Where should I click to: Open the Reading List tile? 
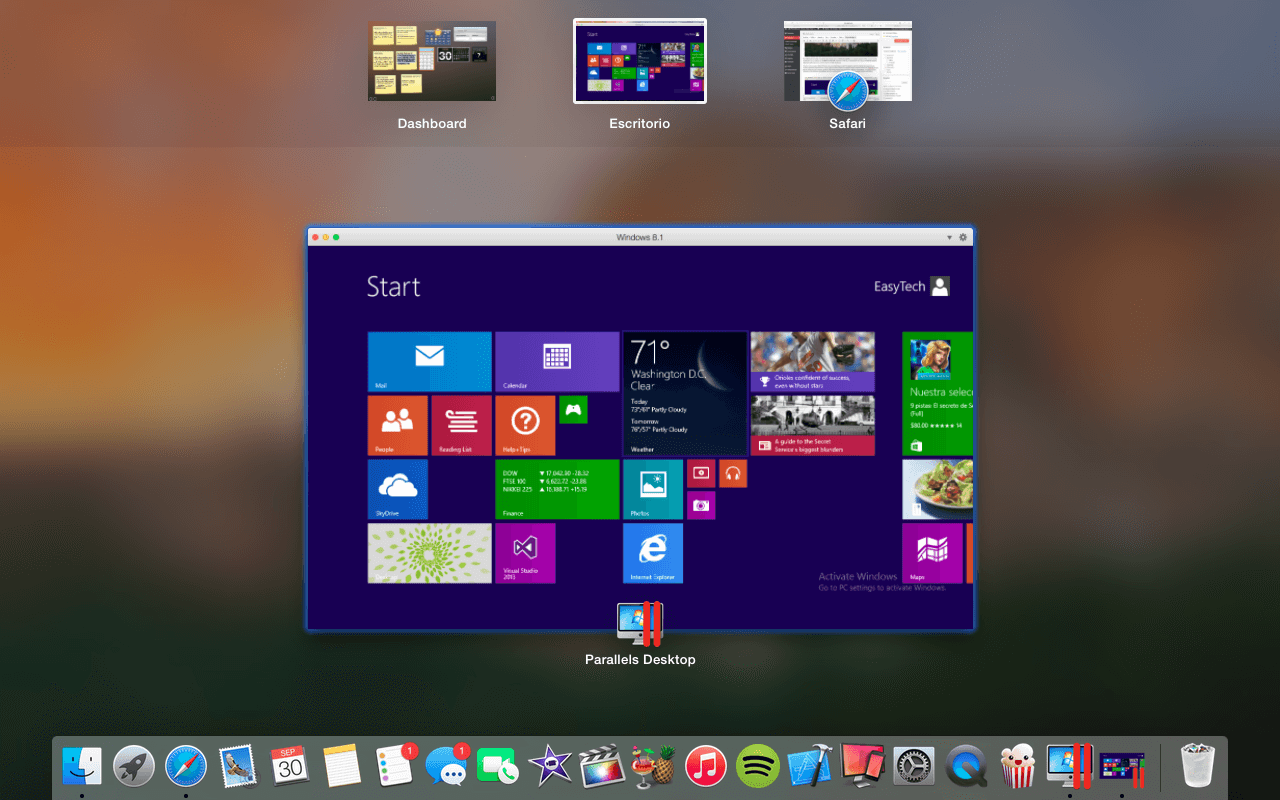[461, 425]
